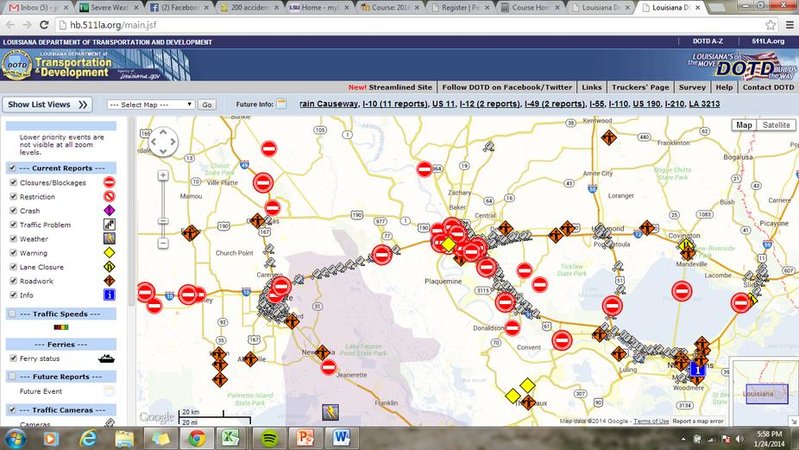Zoom in with the map plus button

[x=163, y=175]
